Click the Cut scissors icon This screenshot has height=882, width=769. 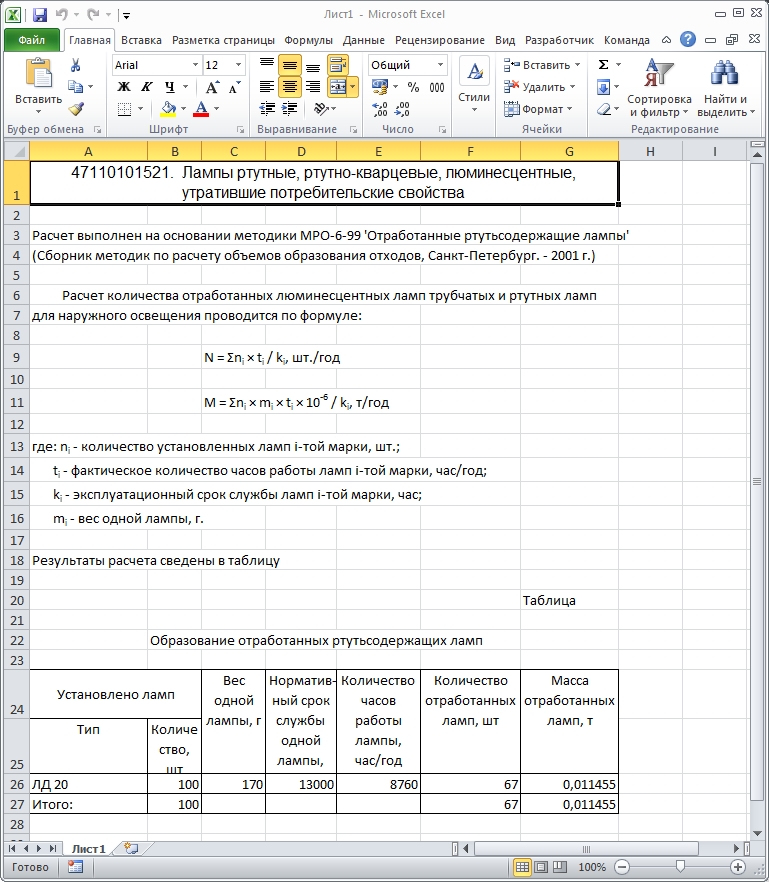(75, 65)
